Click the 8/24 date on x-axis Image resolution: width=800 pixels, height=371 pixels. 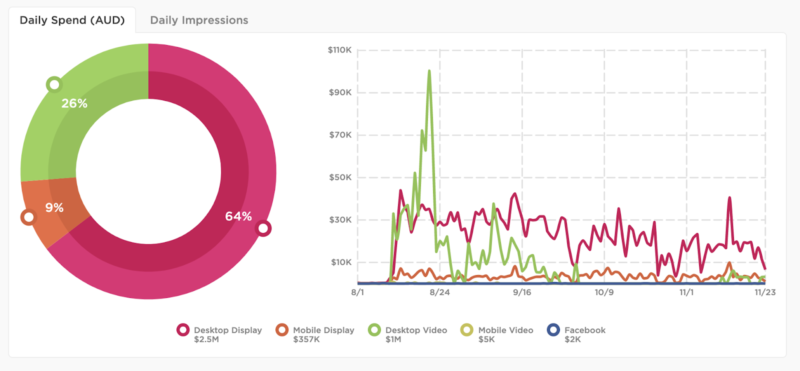440,293
